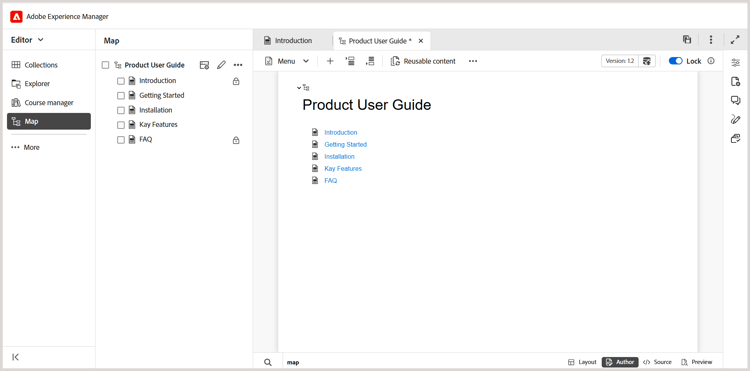Image resolution: width=750 pixels, height=371 pixels.
Task: Click the pencil edit icon beside Product User Guide
Action: (x=221, y=65)
